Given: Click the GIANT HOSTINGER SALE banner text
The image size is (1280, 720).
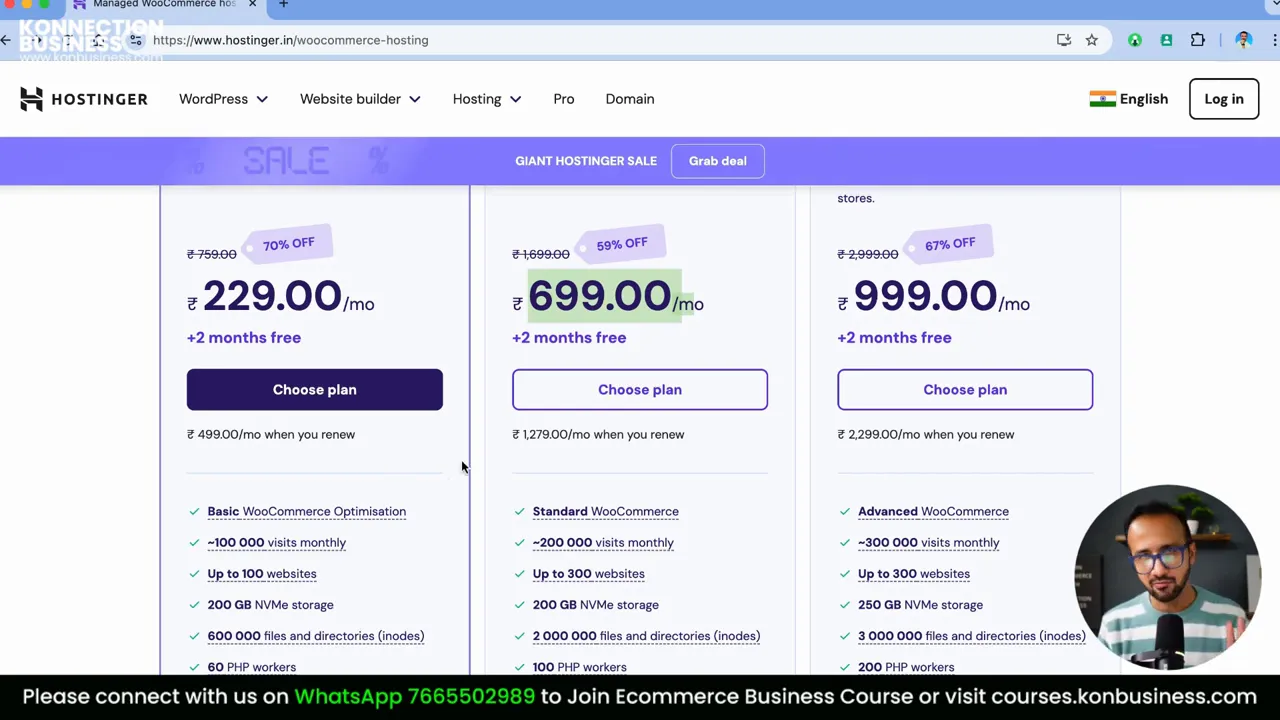Looking at the screenshot, I should pos(586,161).
